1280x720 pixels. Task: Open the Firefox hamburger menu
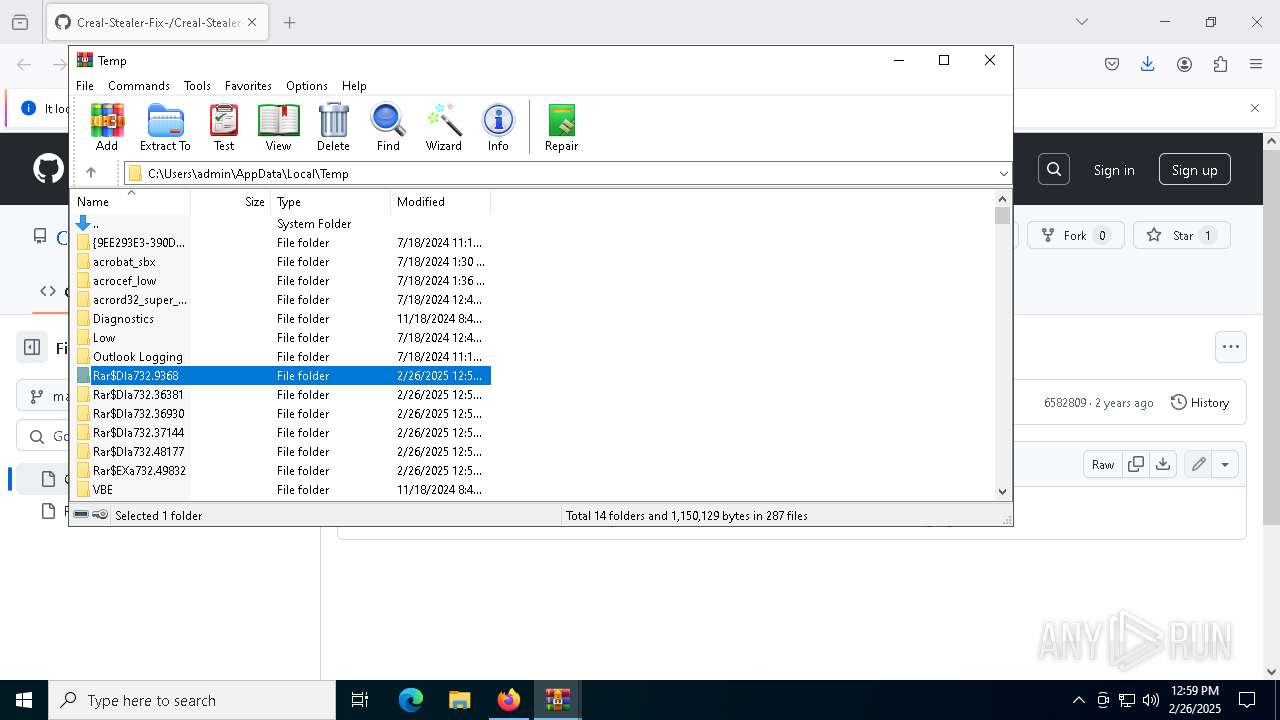click(1256, 64)
